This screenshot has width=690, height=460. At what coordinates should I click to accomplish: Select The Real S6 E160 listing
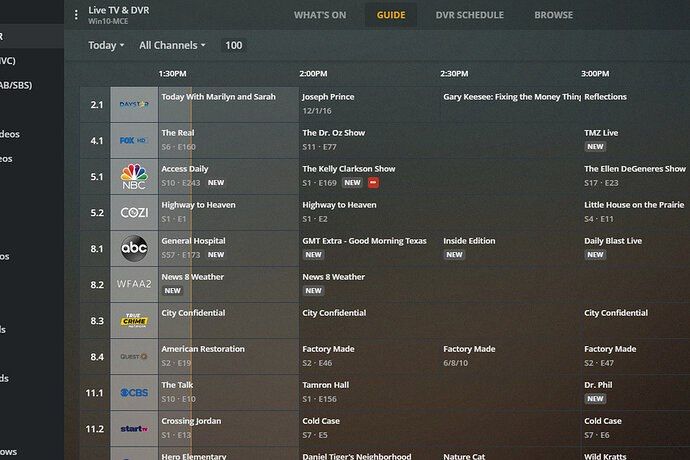[228, 140]
